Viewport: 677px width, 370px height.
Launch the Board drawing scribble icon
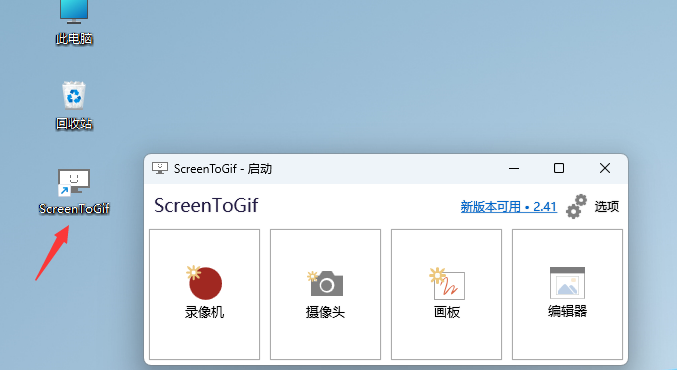click(x=447, y=284)
